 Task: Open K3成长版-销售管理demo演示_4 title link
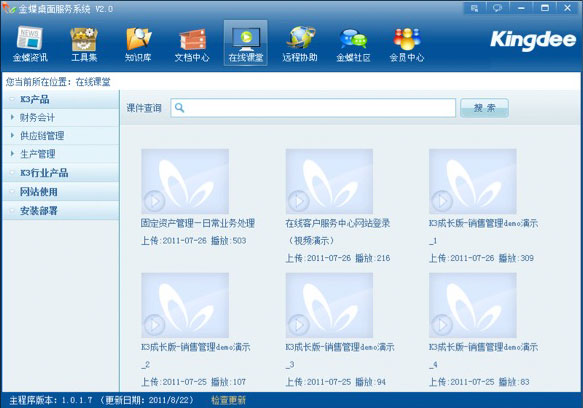[x=483, y=356]
